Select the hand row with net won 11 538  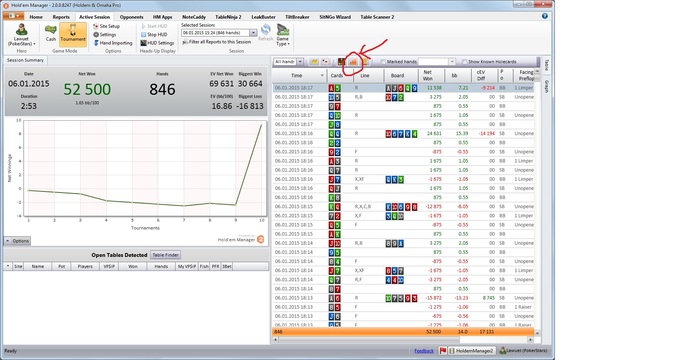(x=404, y=88)
